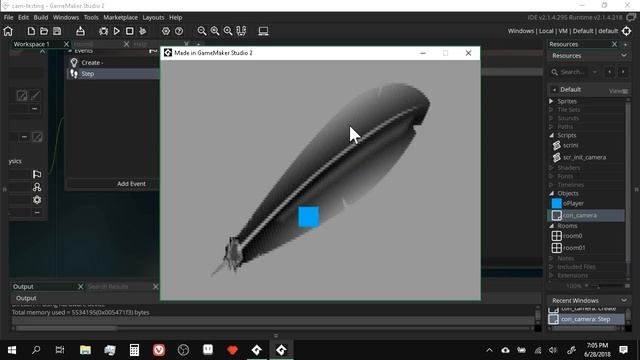
Task: Click the Create Executable export icon
Action: click(80, 31)
